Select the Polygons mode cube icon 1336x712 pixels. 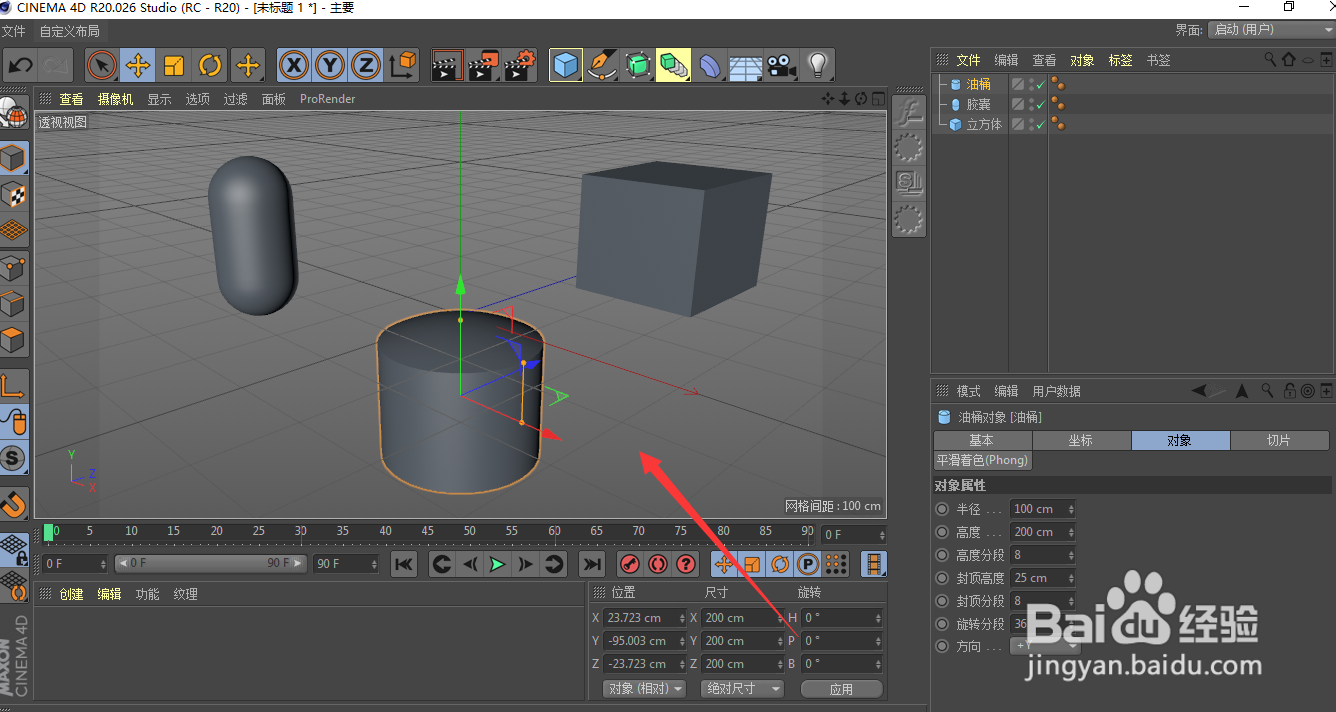(13, 339)
